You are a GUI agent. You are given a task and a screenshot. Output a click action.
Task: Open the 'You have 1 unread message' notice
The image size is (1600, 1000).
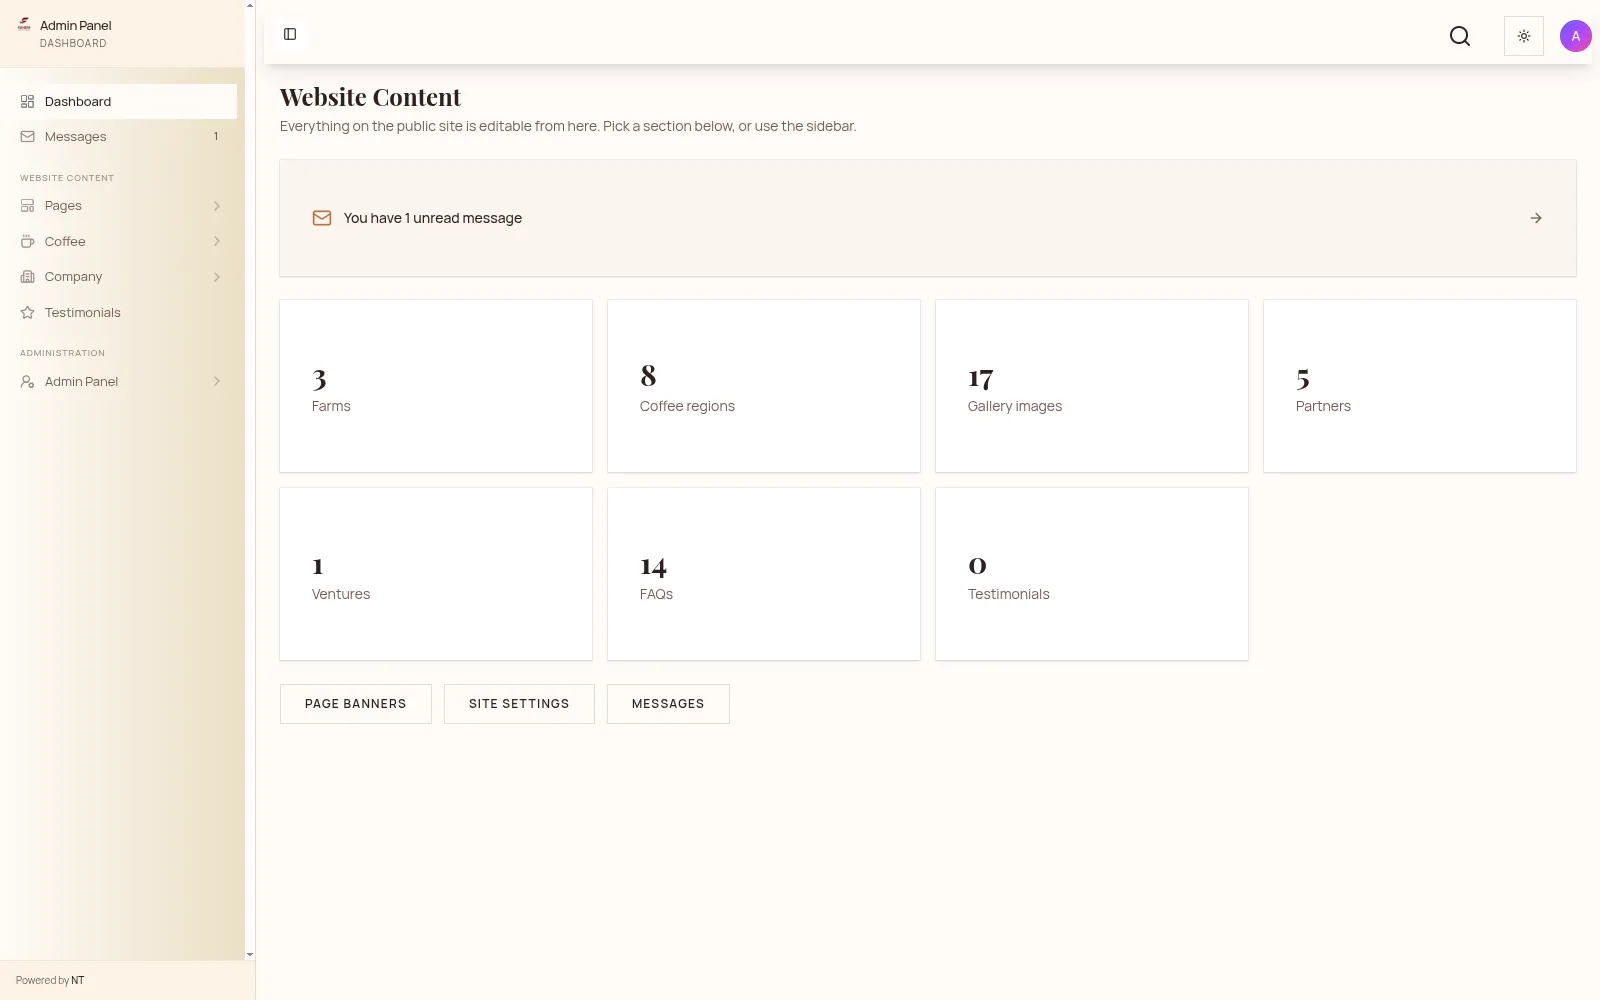[x=928, y=218]
